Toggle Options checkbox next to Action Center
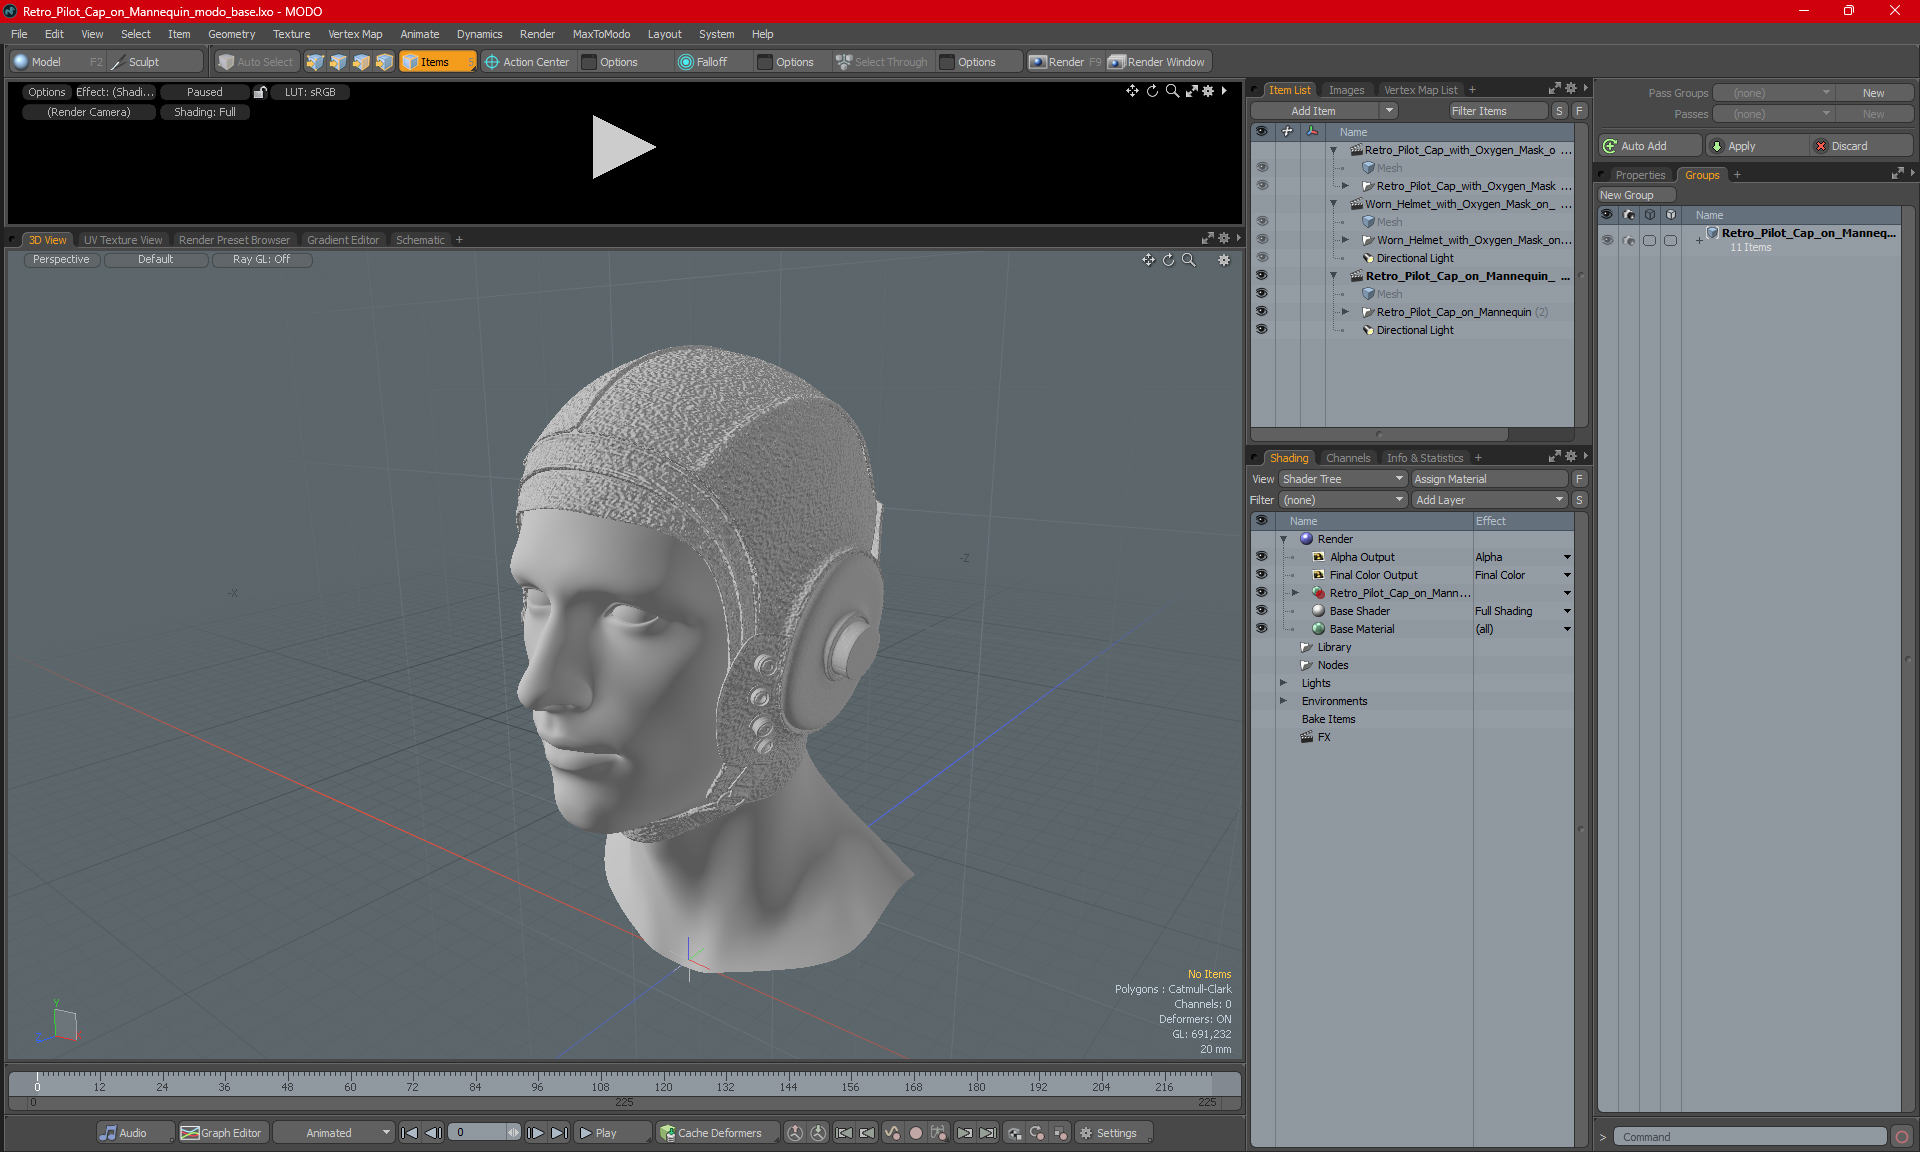 pyautogui.click(x=589, y=62)
